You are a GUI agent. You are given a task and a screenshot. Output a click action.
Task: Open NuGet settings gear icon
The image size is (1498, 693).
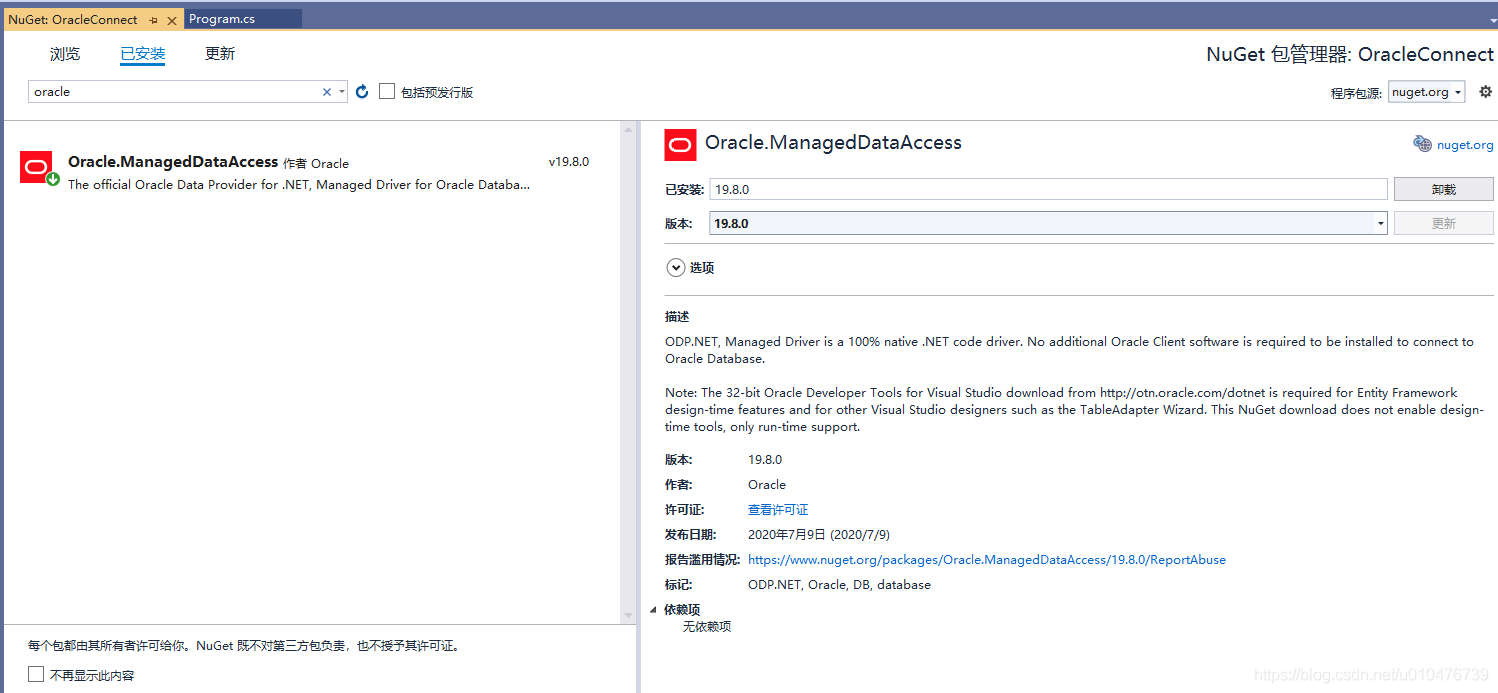point(1485,92)
